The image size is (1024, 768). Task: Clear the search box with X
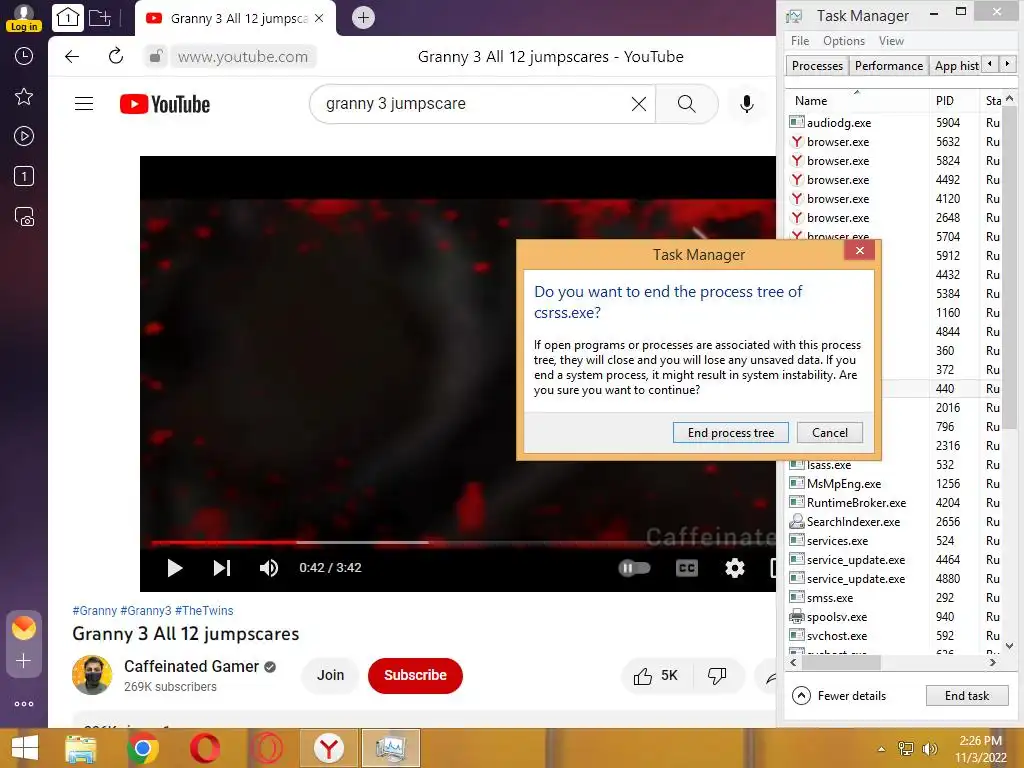point(639,104)
